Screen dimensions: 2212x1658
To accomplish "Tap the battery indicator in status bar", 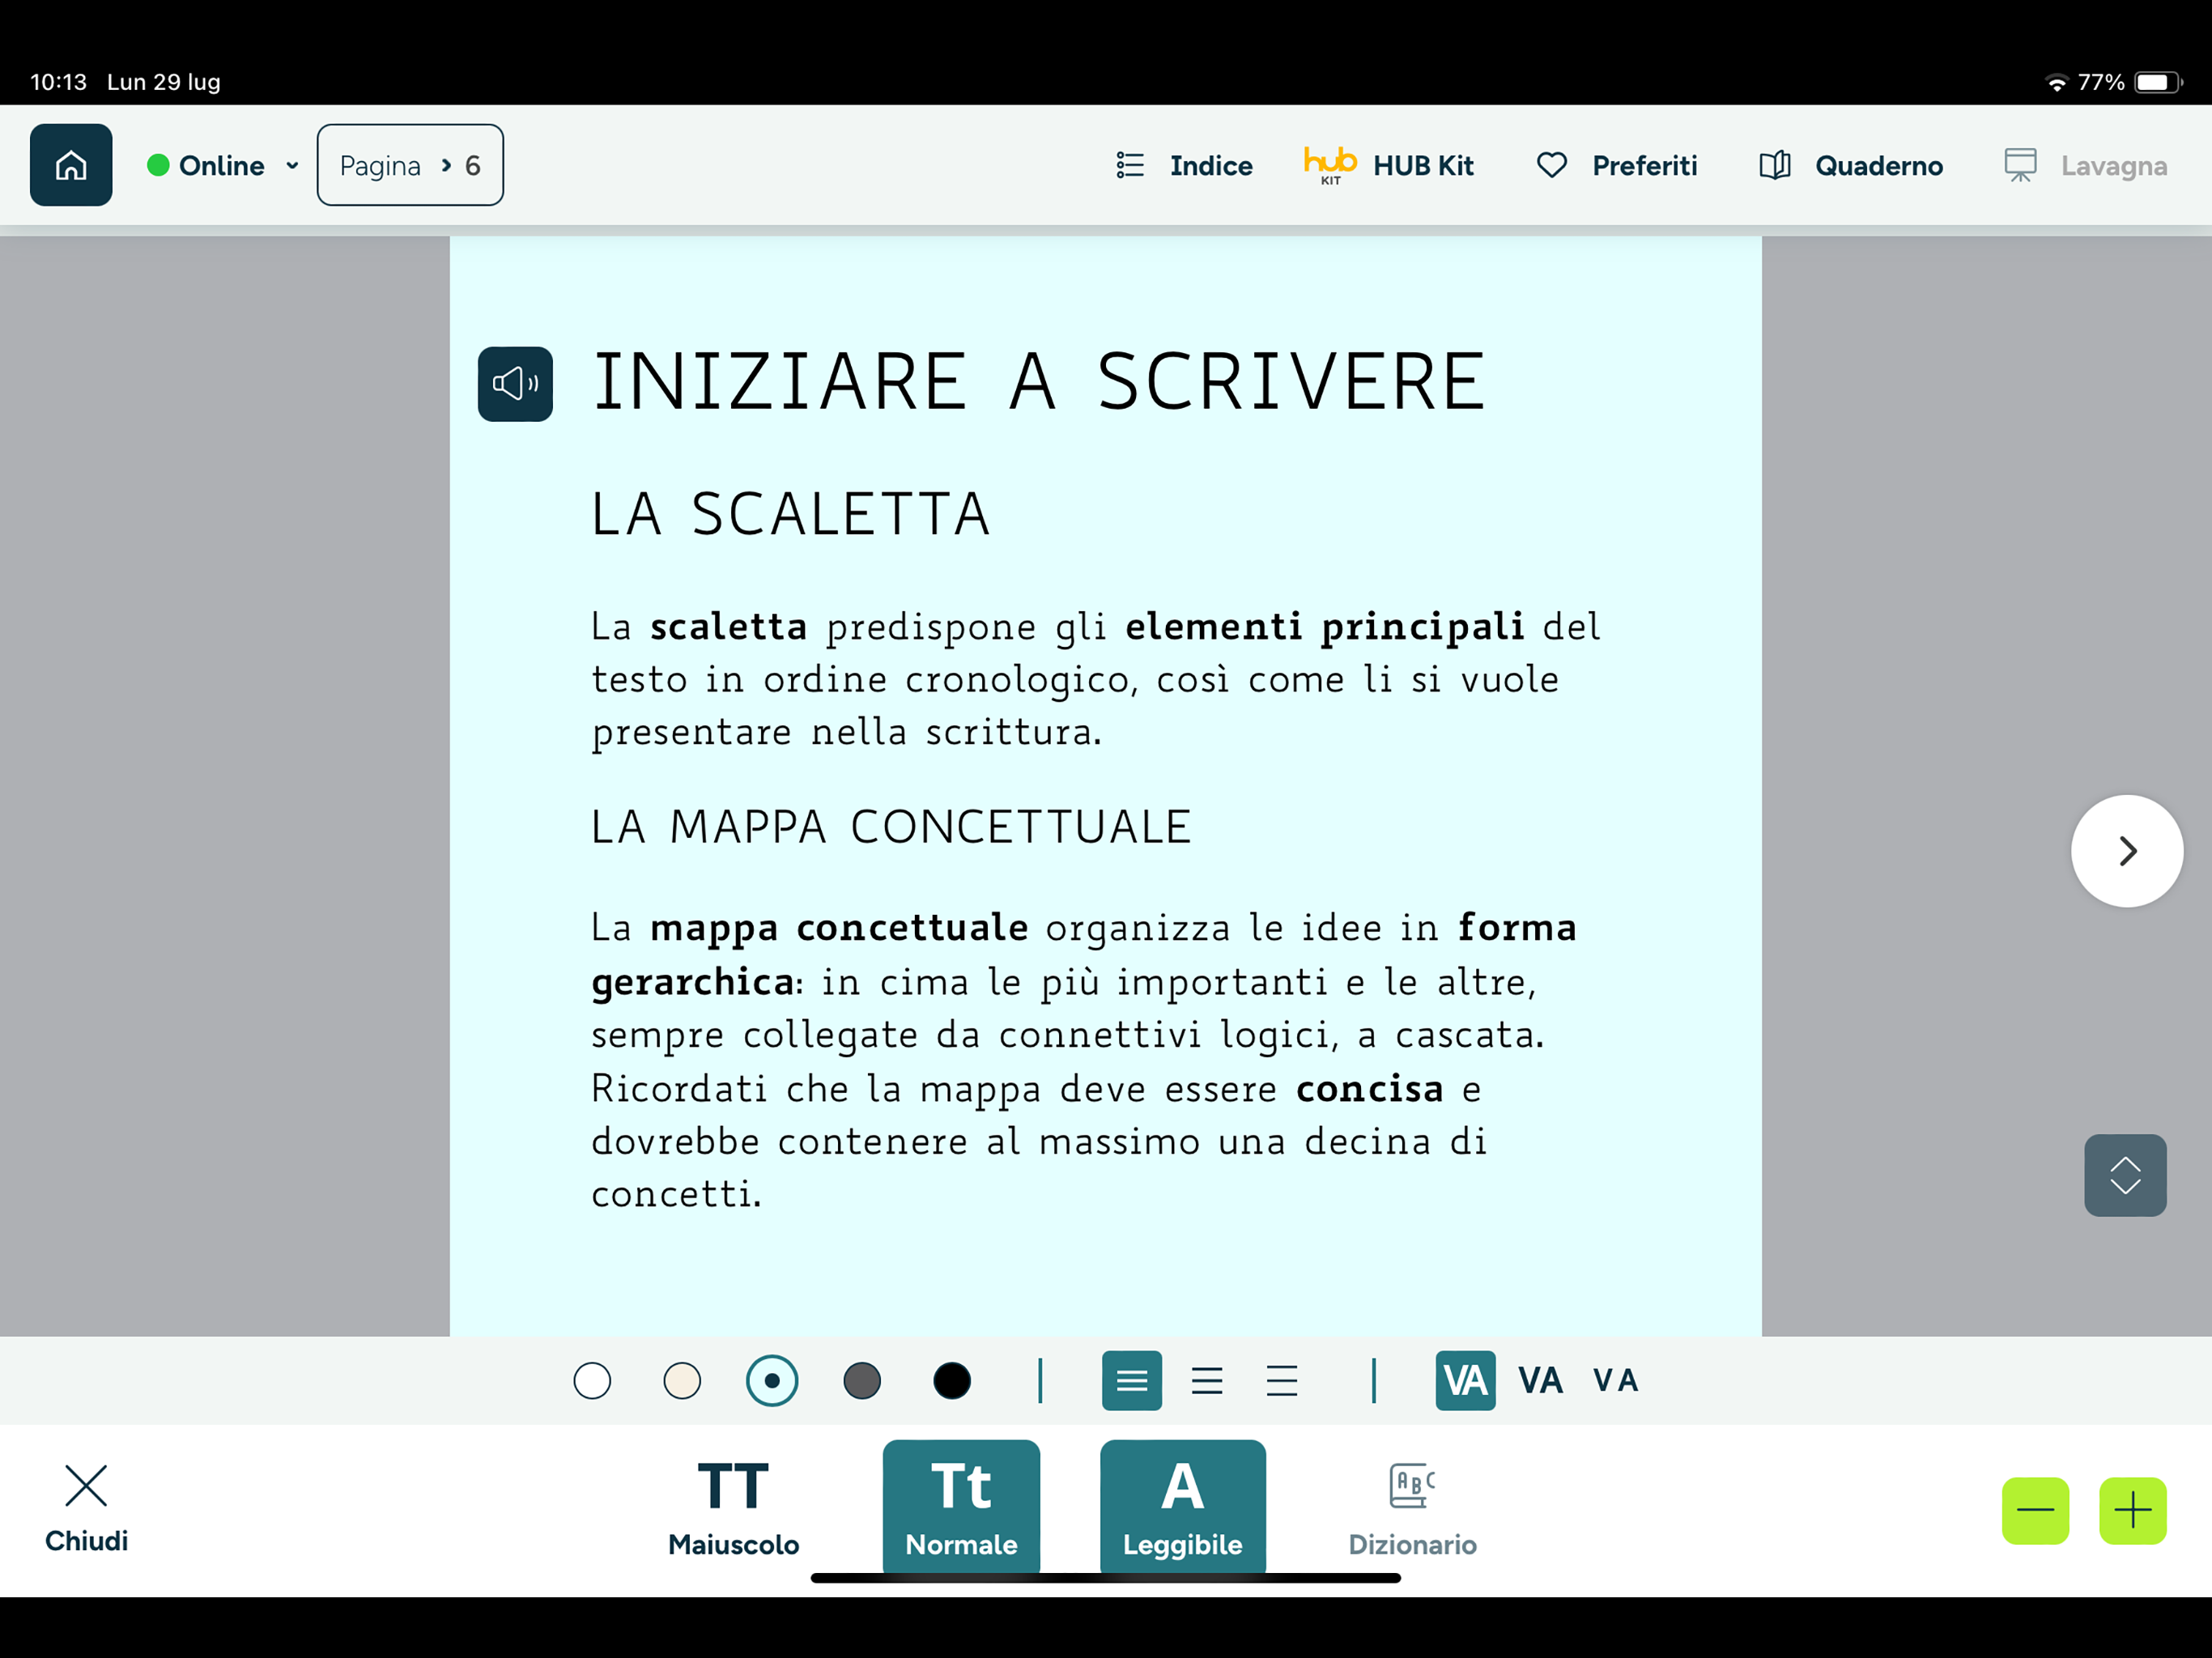I will [2157, 82].
